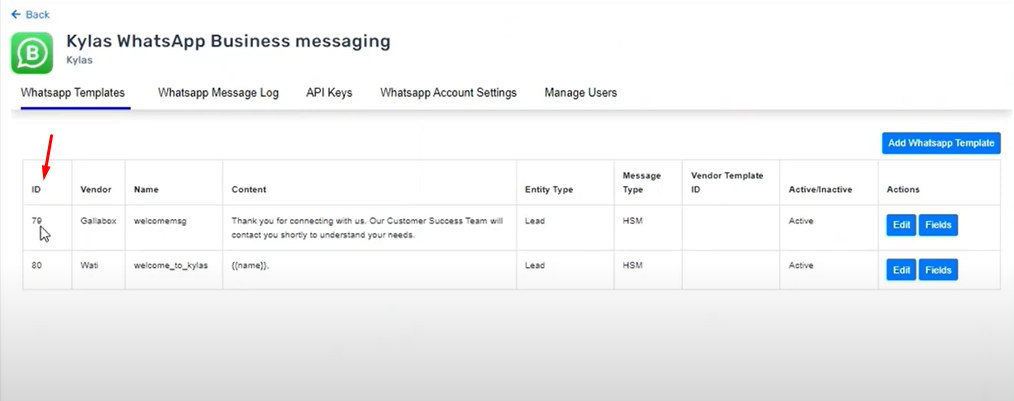The width and height of the screenshot is (1014, 401).
Task: Click the {{name}} content cell
Action: [x=250, y=266]
